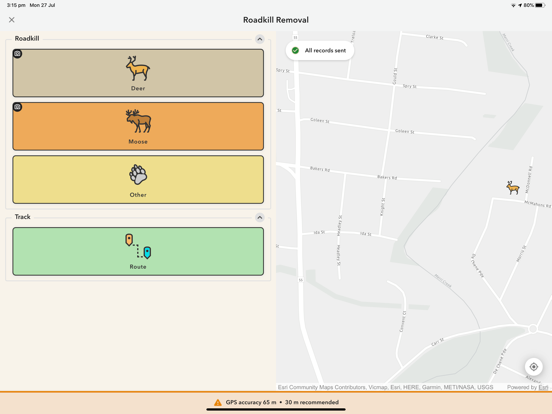Collapse the Roadkill group

pos(259,39)
